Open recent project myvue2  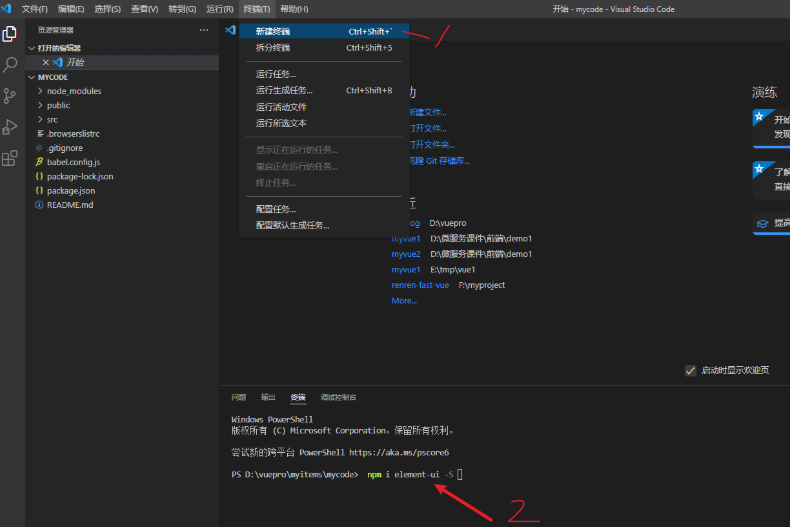click(x=406, y=254)
